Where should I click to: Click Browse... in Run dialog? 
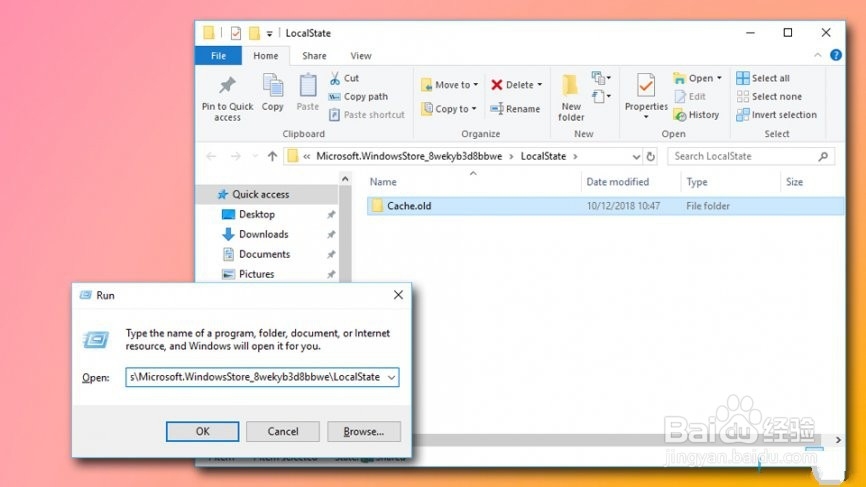363,431
